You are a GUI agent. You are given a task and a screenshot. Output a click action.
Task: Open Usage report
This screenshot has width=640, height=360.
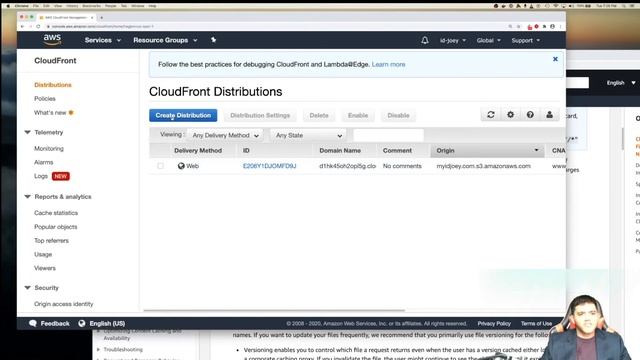click(x=43, y=254)
